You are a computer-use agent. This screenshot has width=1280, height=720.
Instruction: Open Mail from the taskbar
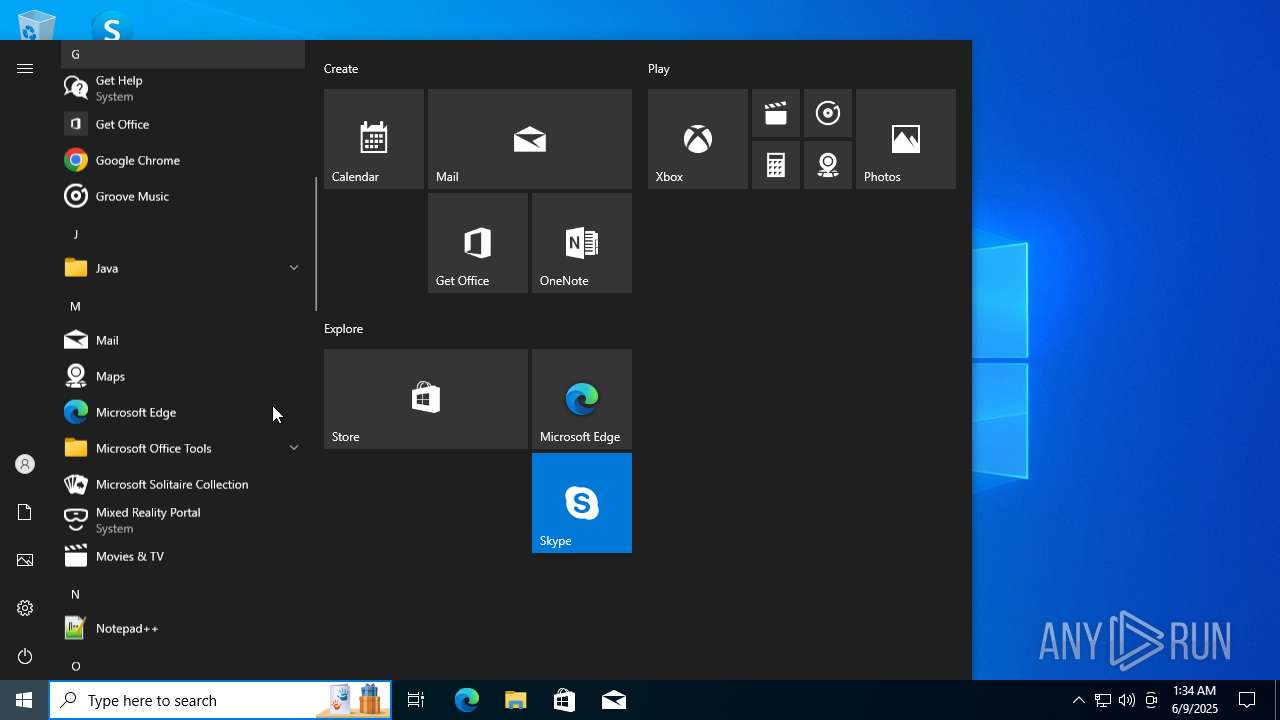coord(614,700)
